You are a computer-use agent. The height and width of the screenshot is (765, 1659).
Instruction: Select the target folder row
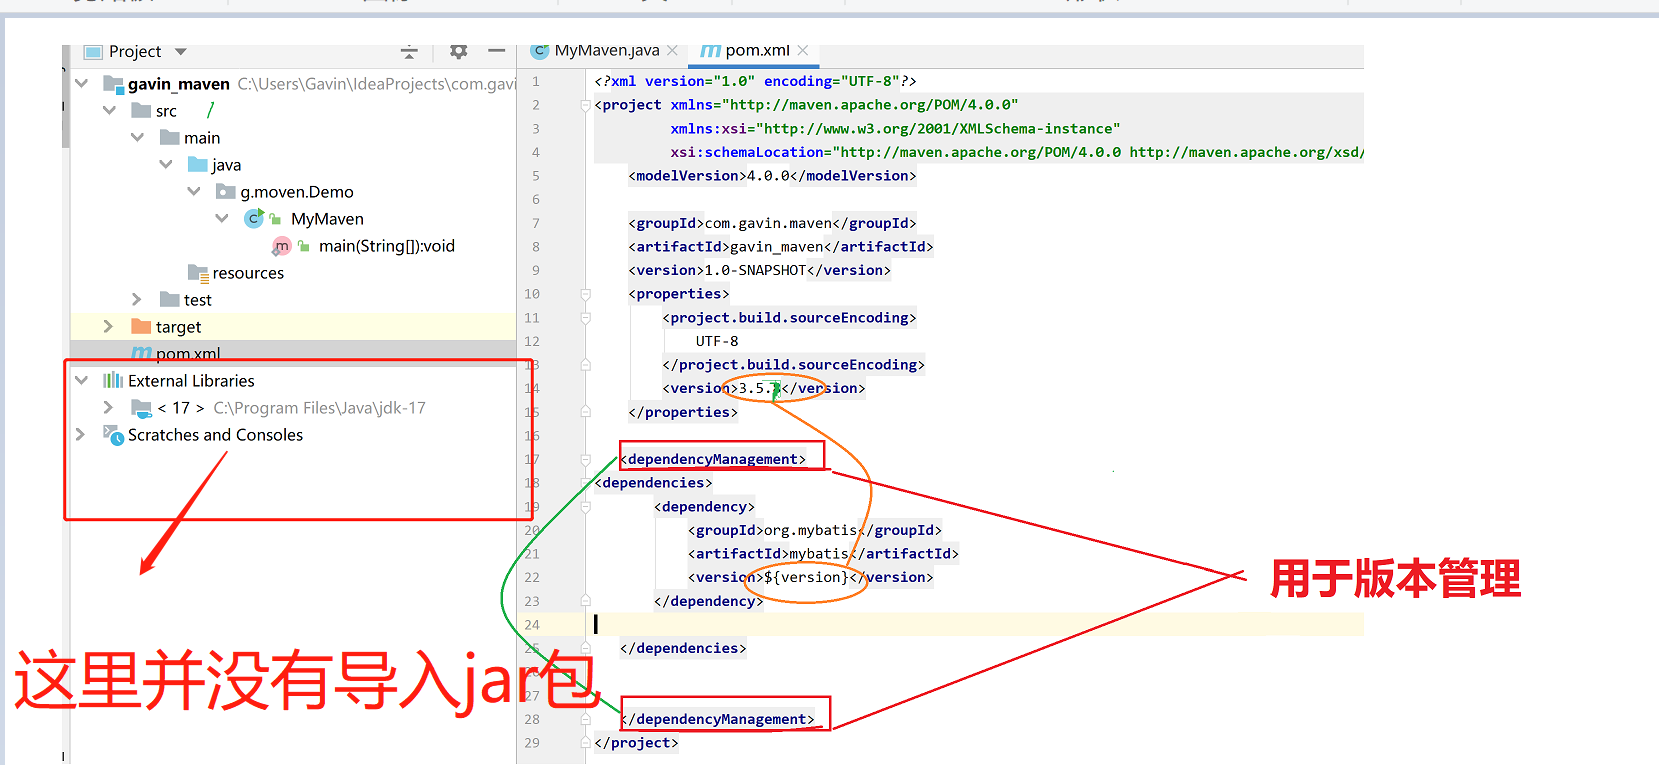pyautogui.click(x=293, y=326)
